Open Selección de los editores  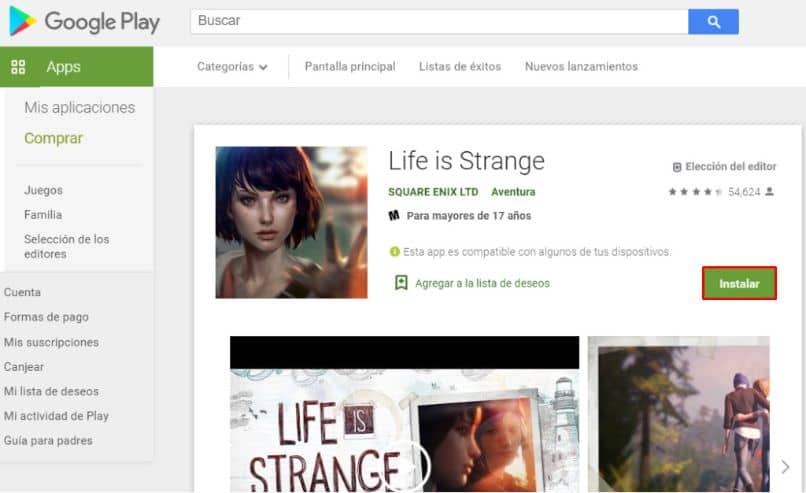pos(66,246)
